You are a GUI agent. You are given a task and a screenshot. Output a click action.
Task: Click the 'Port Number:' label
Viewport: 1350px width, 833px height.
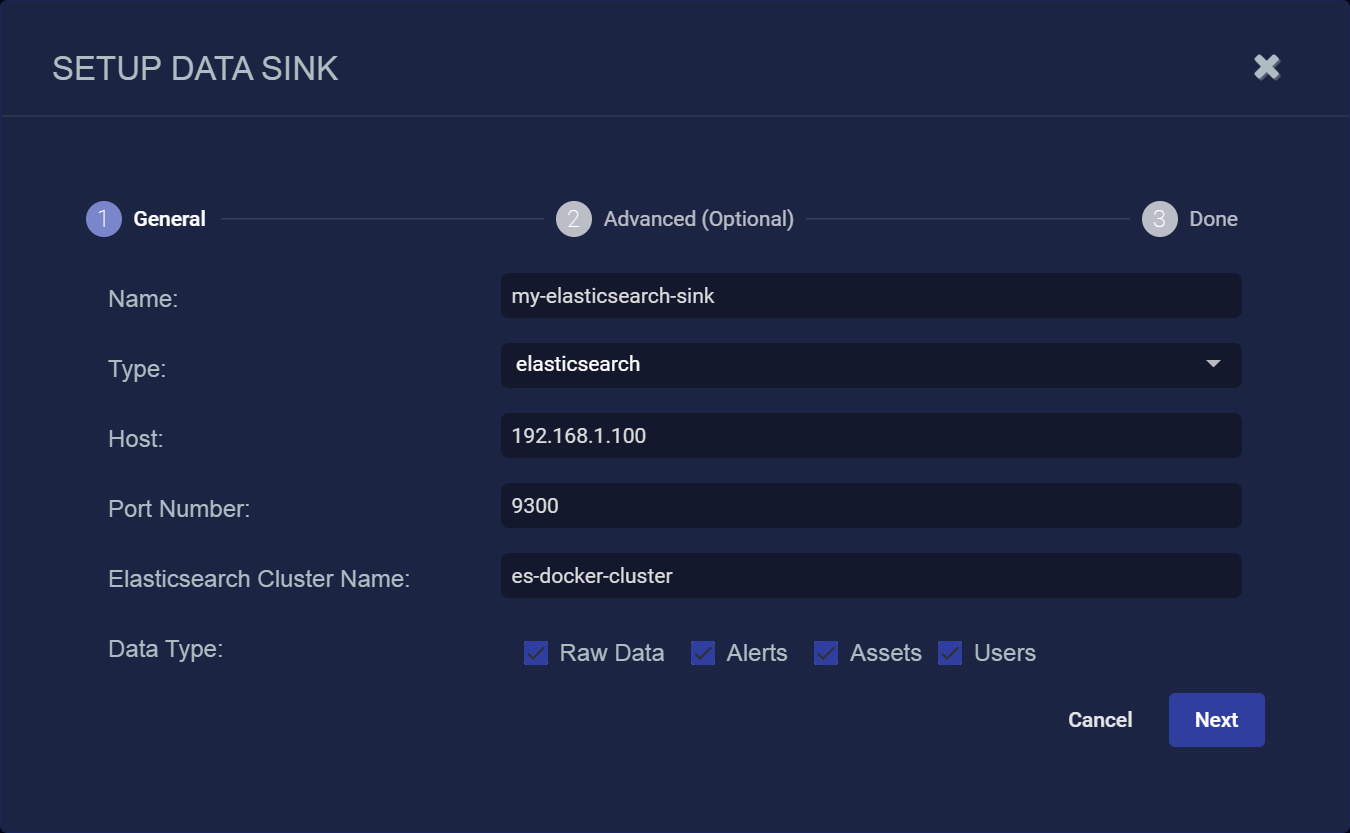click(x=179, y=509)
